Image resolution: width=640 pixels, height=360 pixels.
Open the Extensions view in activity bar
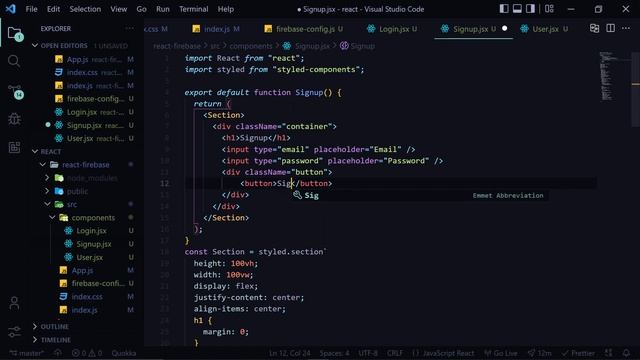(x=14, y=147)
